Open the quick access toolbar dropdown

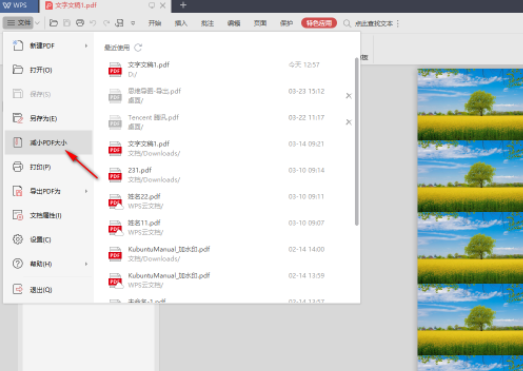tap(133, 23)
